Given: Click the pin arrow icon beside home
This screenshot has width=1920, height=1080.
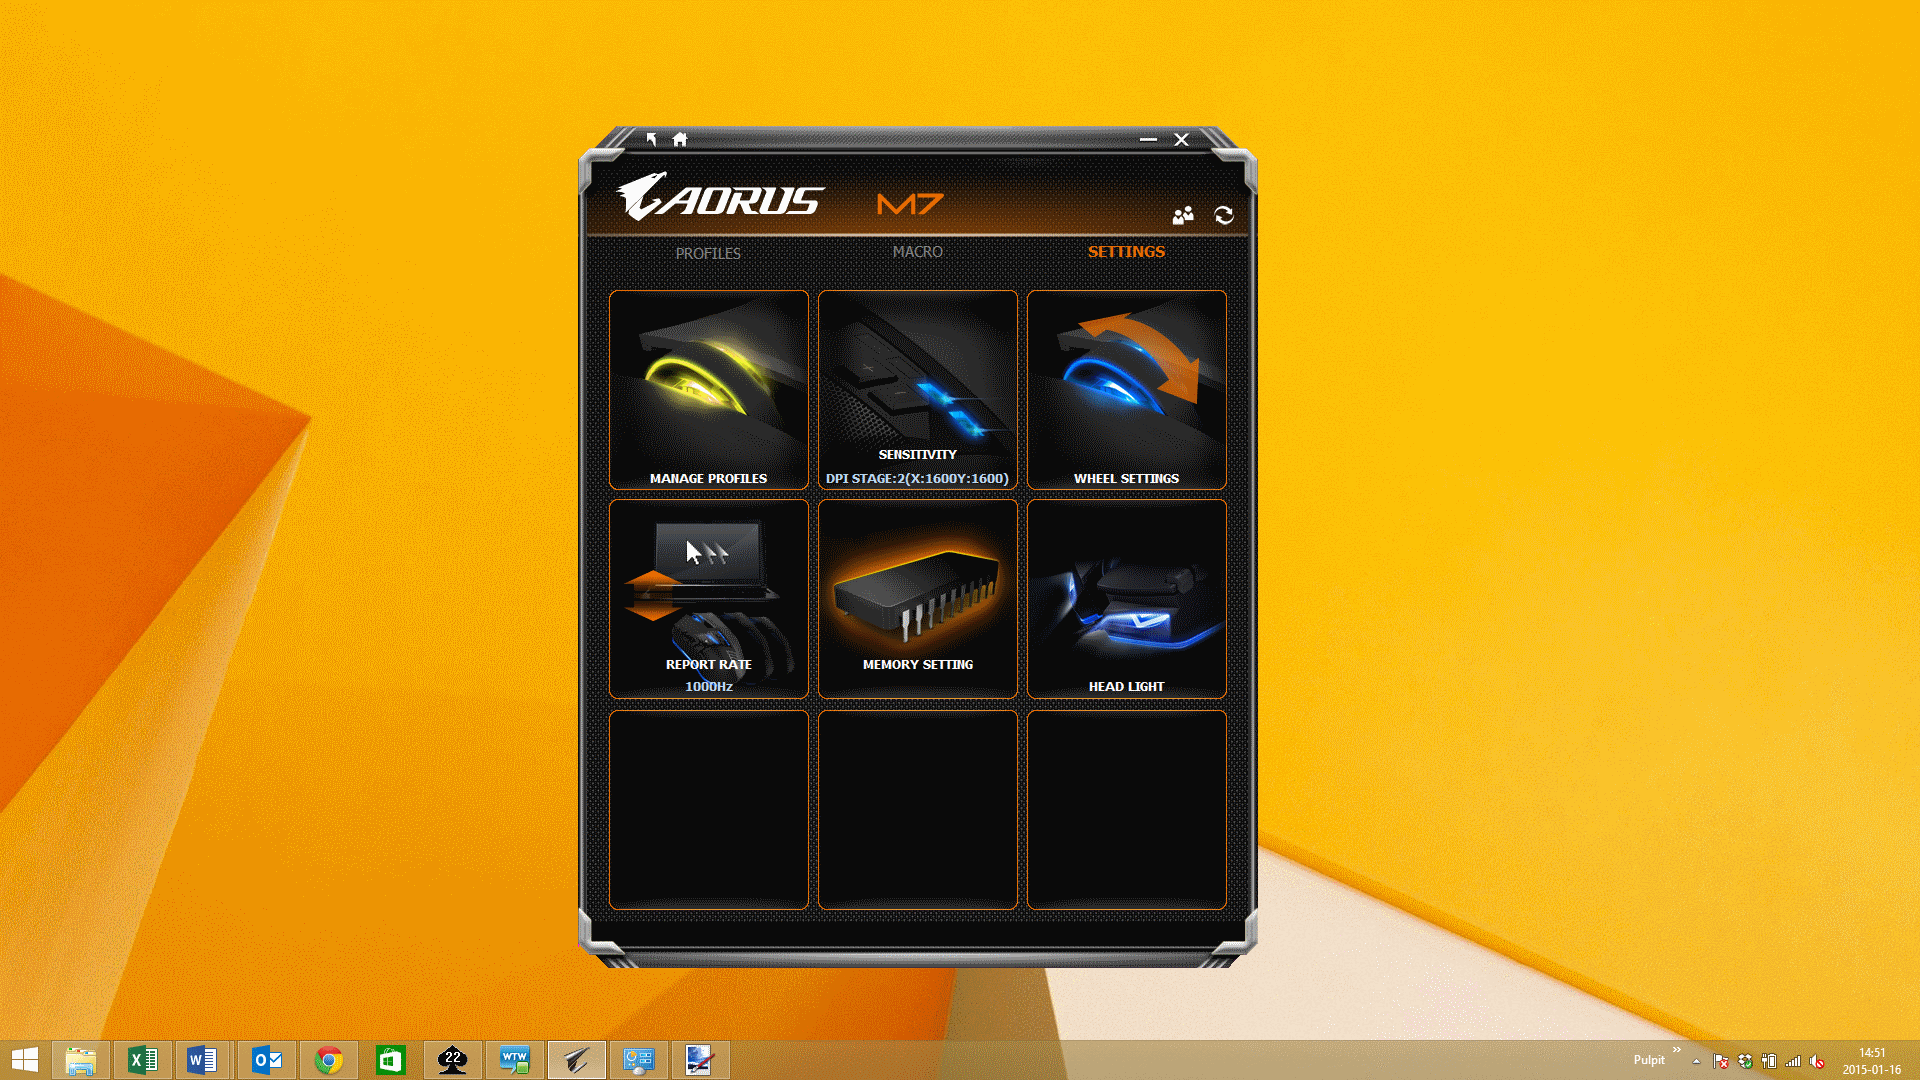Looking at the screenshot, I should pyautogui.click(x=651, y=140).
